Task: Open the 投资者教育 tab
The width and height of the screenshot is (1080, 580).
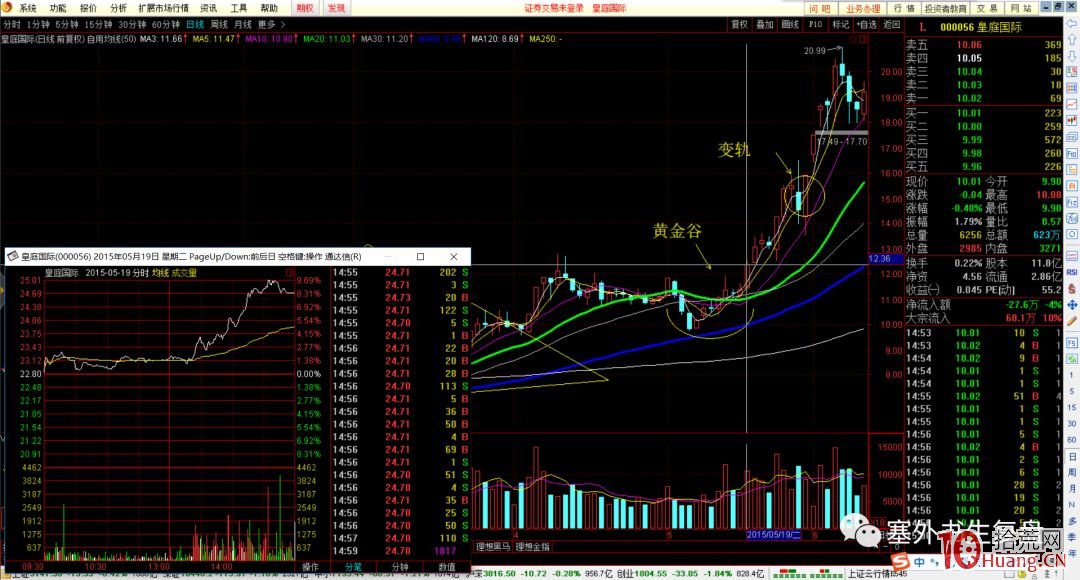Action: 945,8
